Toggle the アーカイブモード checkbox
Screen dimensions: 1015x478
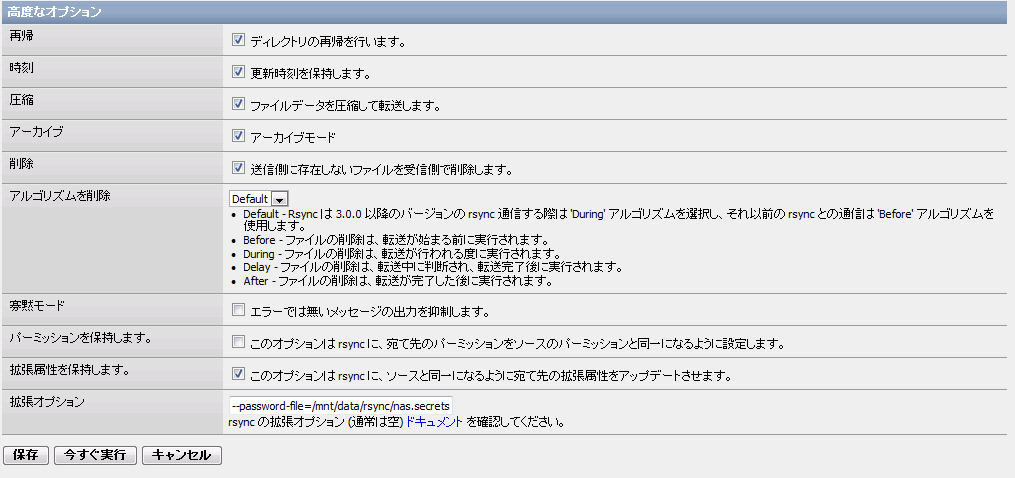[238, 136]
